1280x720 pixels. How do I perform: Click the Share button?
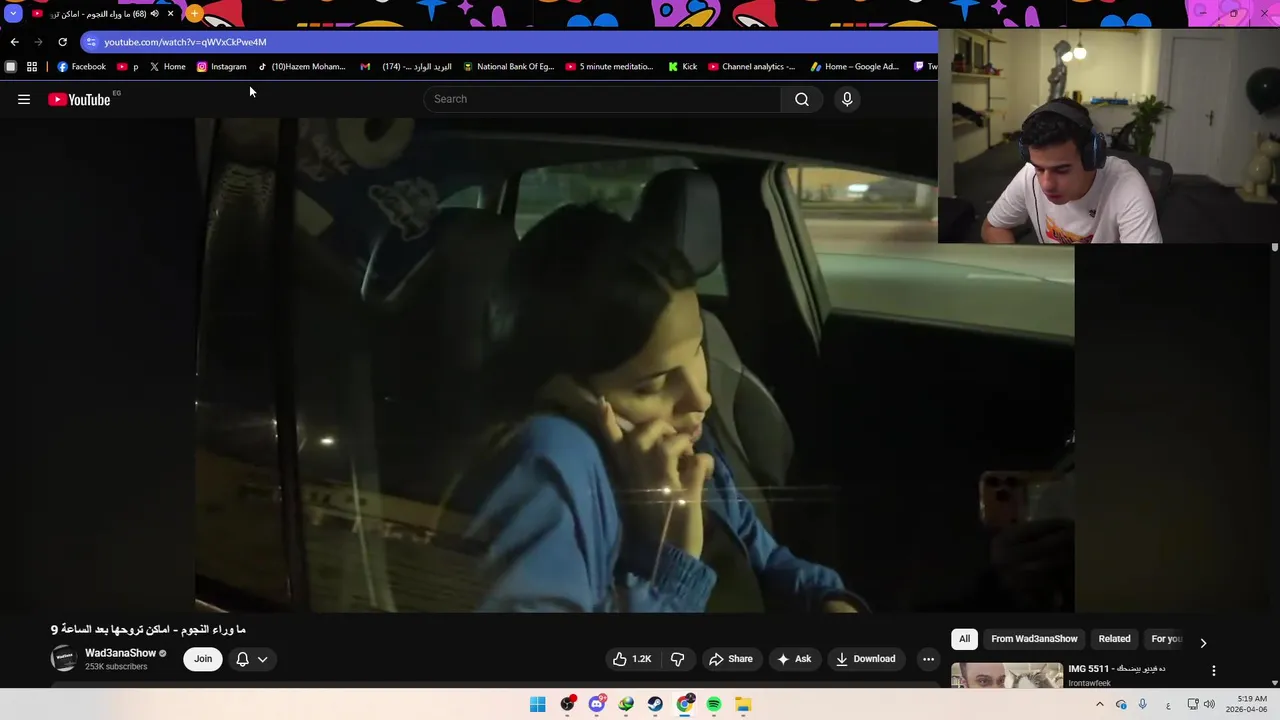coord(731,659)
